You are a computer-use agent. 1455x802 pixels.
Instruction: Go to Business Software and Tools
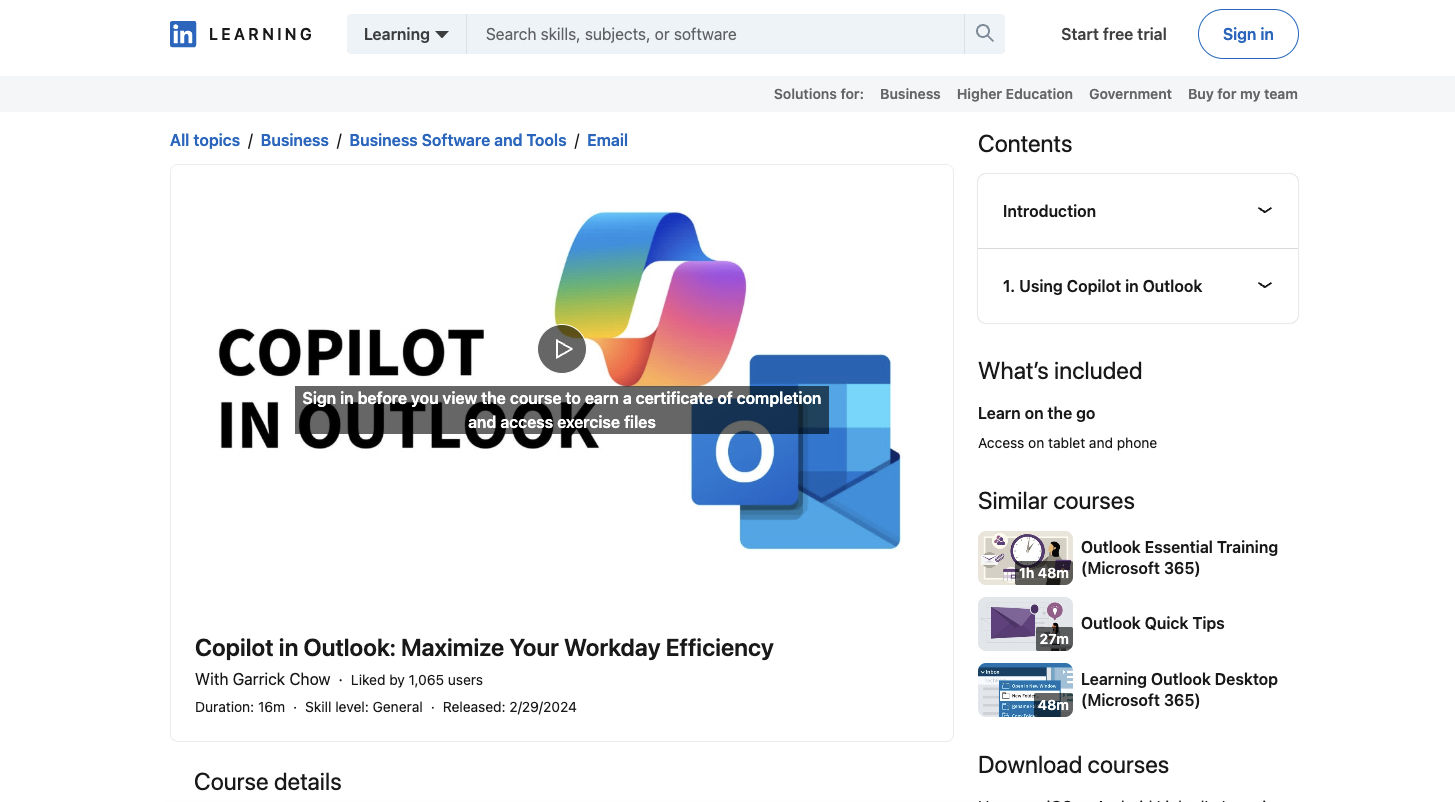point(457,140)
